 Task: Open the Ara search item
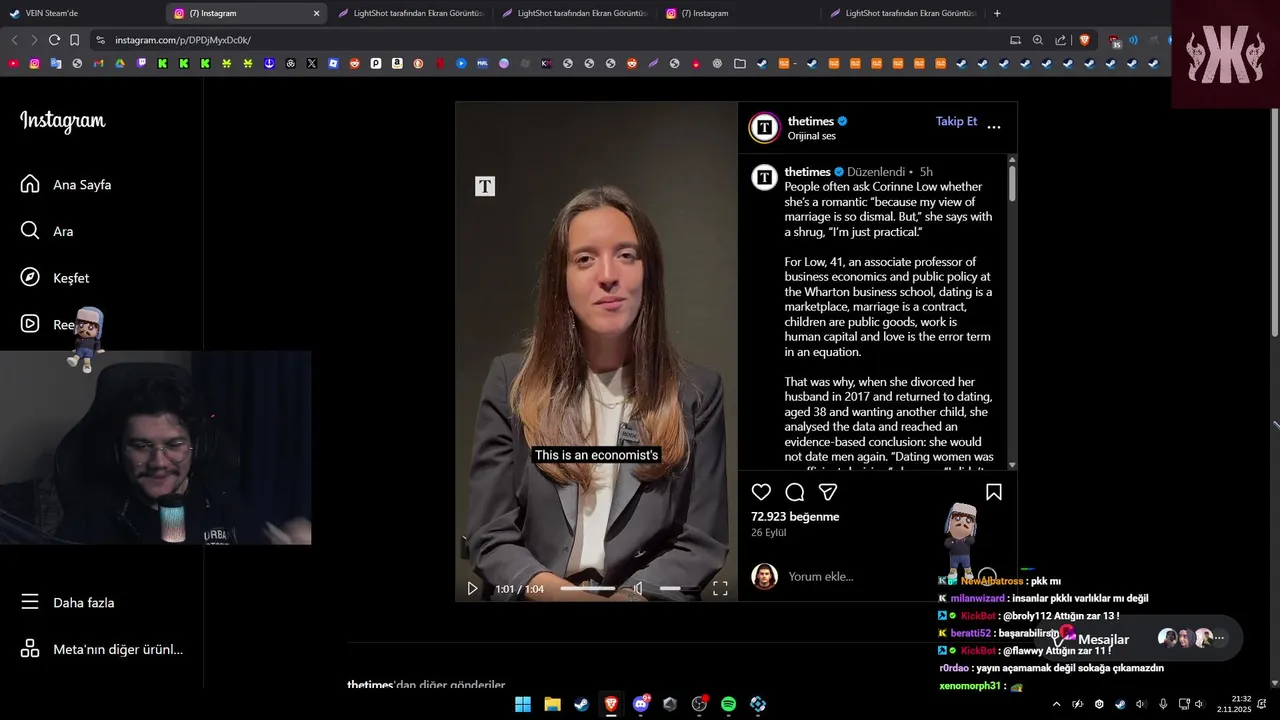tap(47, 231)
